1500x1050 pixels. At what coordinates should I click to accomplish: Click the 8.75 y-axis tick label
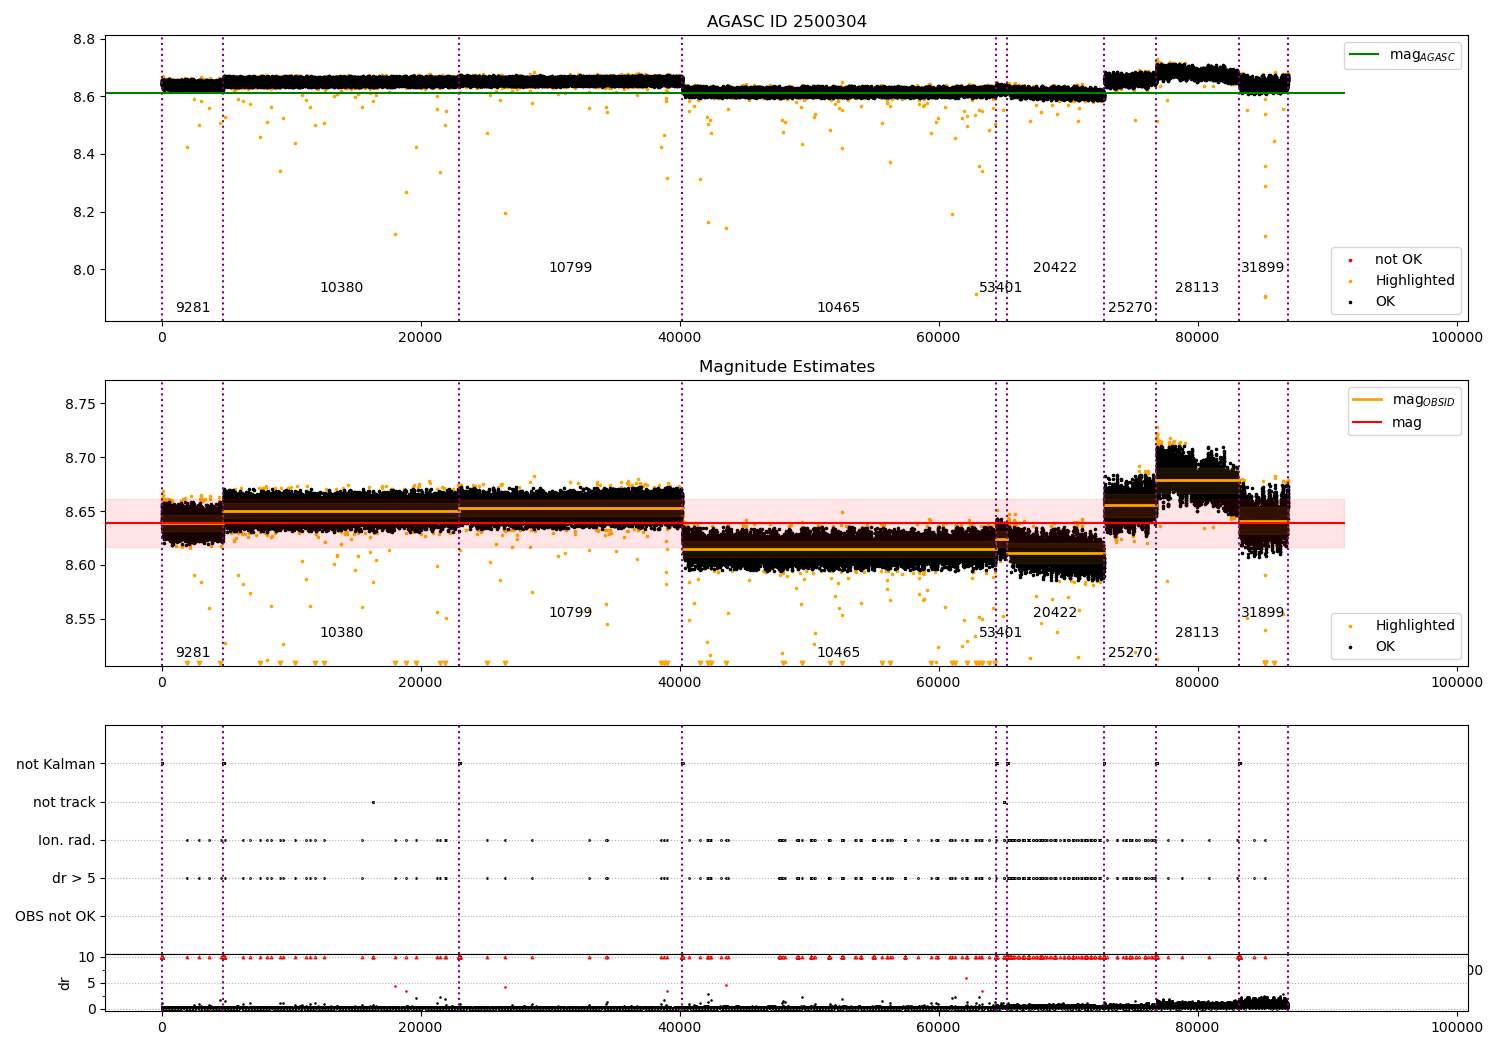80,405
